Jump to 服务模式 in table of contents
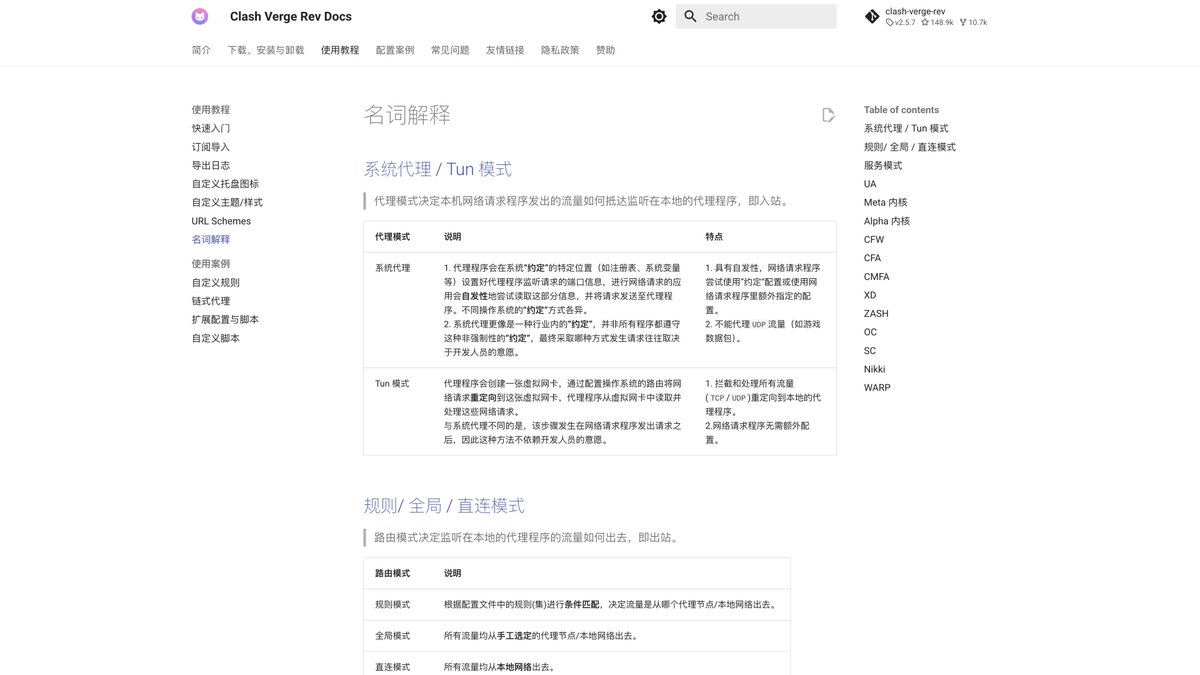Viewport: 1200px width, 675px height. [x=883, y=165]
